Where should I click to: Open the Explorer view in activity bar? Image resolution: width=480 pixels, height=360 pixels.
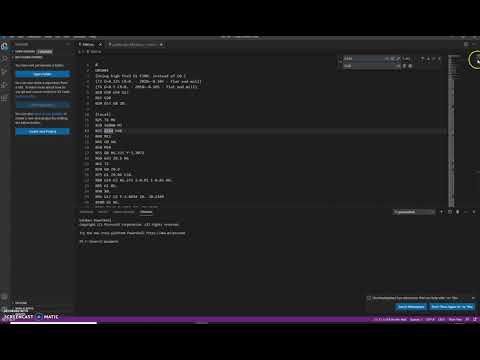(4, 46)
